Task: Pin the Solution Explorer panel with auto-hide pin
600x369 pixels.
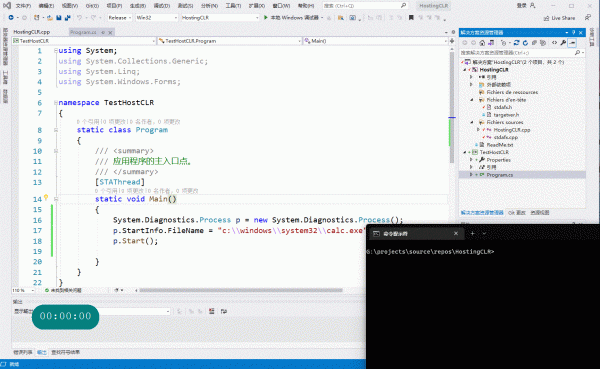Action: tap(573, 33)
